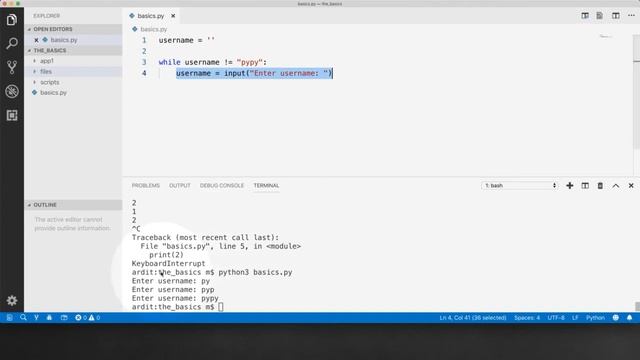Click 'KeyboardInterrupt' in the terminal output
The height and width of the screenshot is (360, 640).
(x=169, y=264)
